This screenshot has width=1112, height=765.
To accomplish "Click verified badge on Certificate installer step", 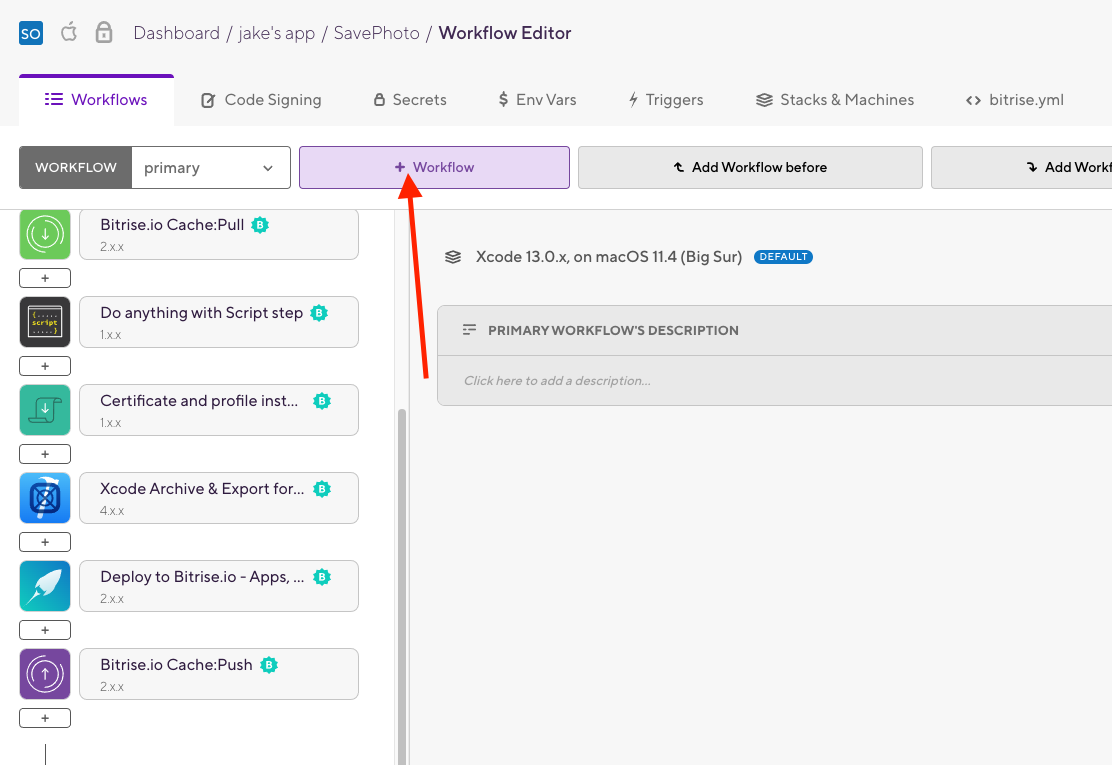I will (322, 401).
